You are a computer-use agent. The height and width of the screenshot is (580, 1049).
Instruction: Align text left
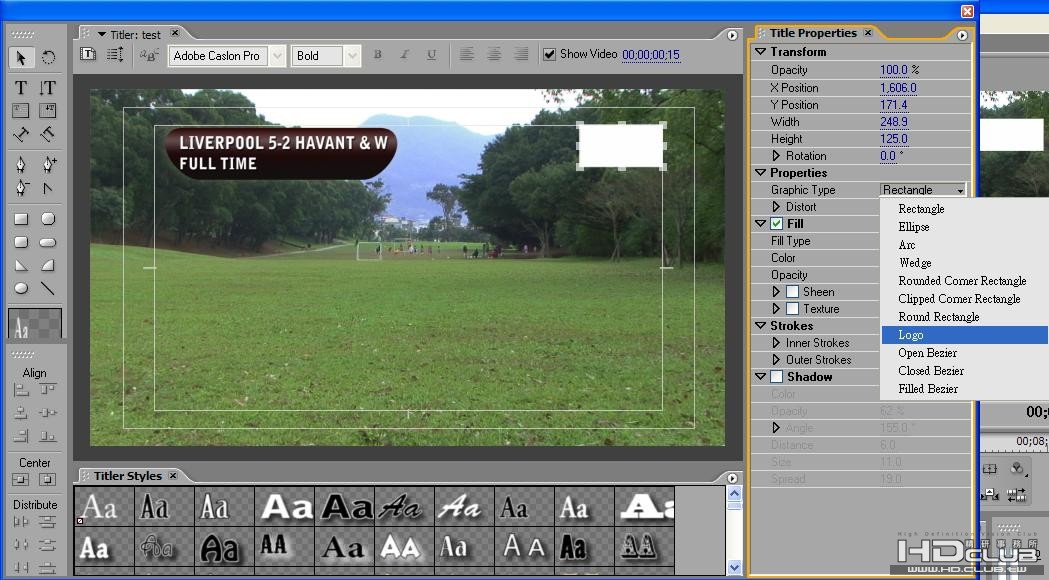(467, 54)
